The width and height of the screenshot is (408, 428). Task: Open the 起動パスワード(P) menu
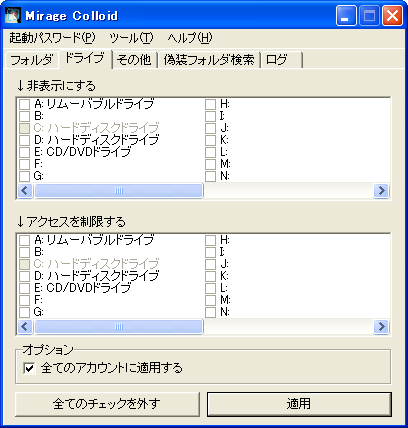coord(52,38)
